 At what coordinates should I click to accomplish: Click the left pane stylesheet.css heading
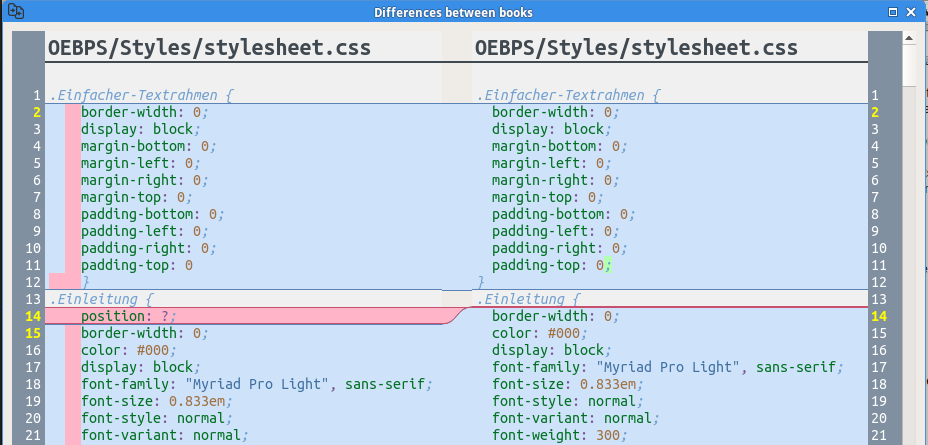coord(208,48)
